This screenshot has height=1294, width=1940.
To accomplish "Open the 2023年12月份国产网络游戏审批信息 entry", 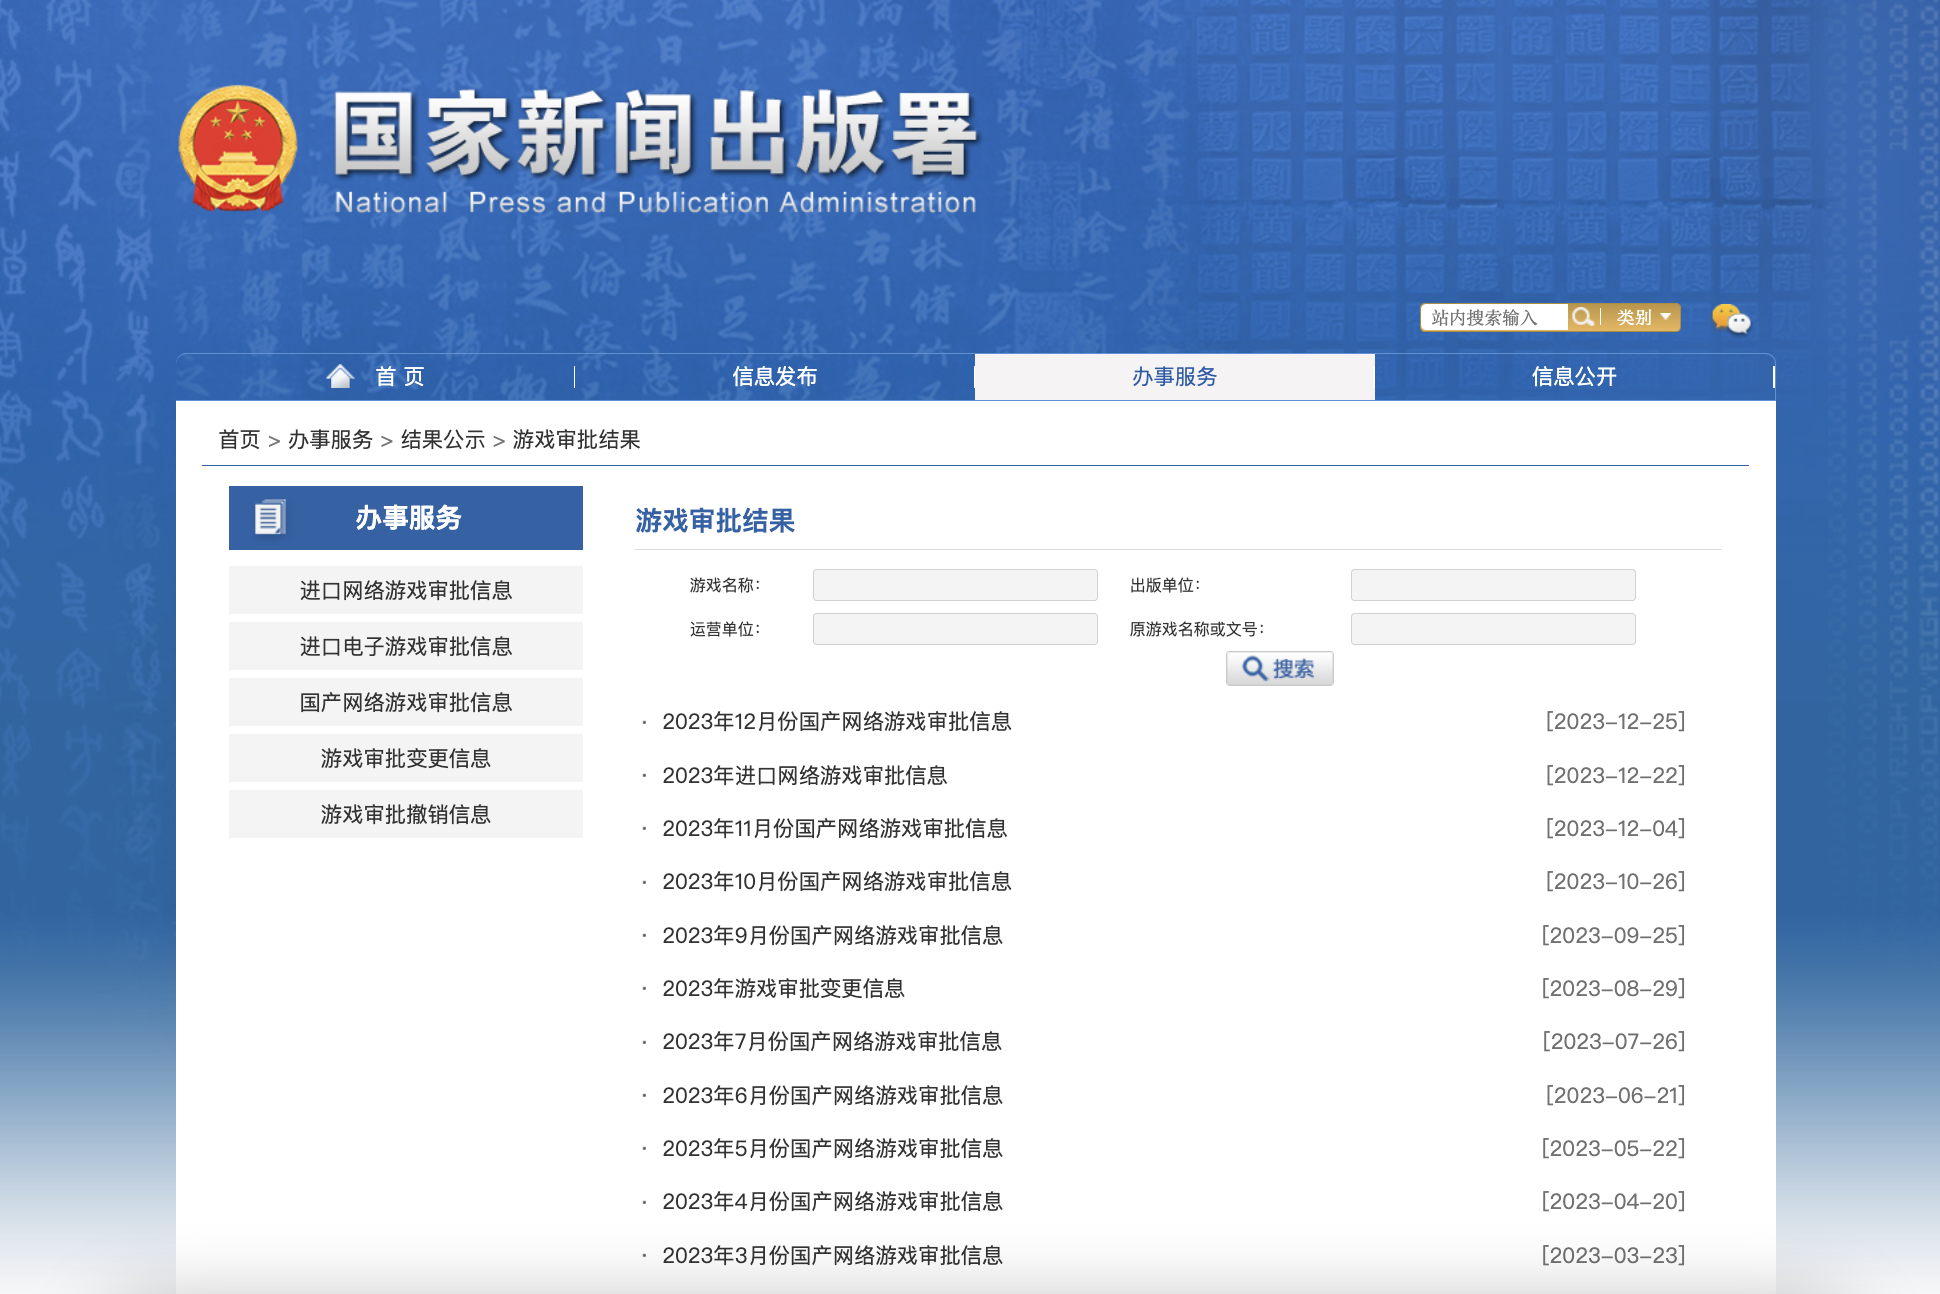I will point(837,722).
